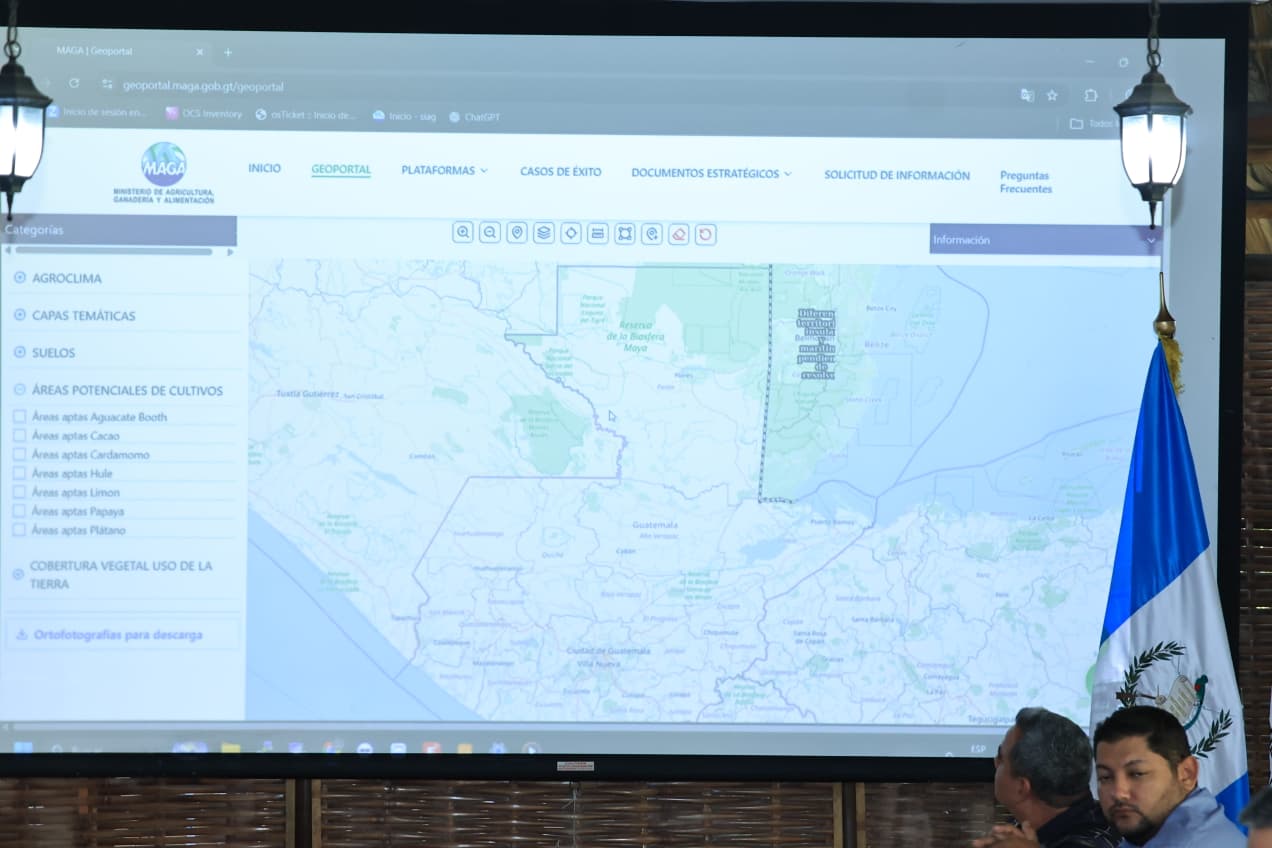Open the layers stack tool
The image size is (1272, 848).
(544, 233)
